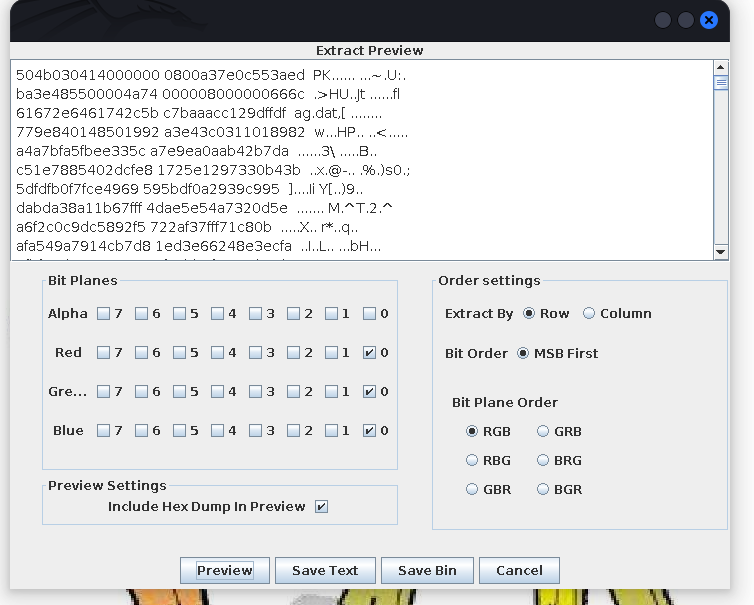
Task: Click the hex line starting ba3e485500004a74
Action: [208, 94]
